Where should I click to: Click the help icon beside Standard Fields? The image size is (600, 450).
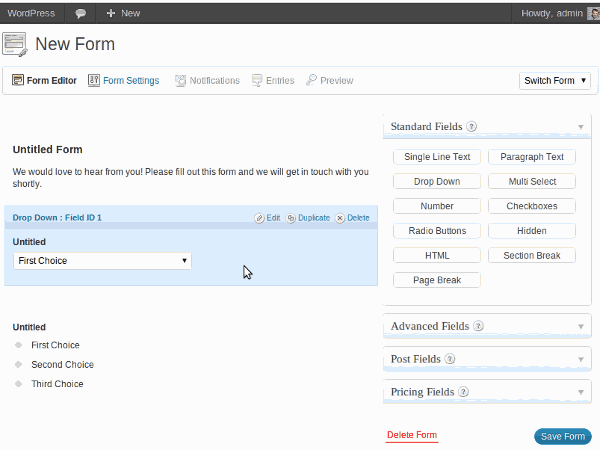471,127
